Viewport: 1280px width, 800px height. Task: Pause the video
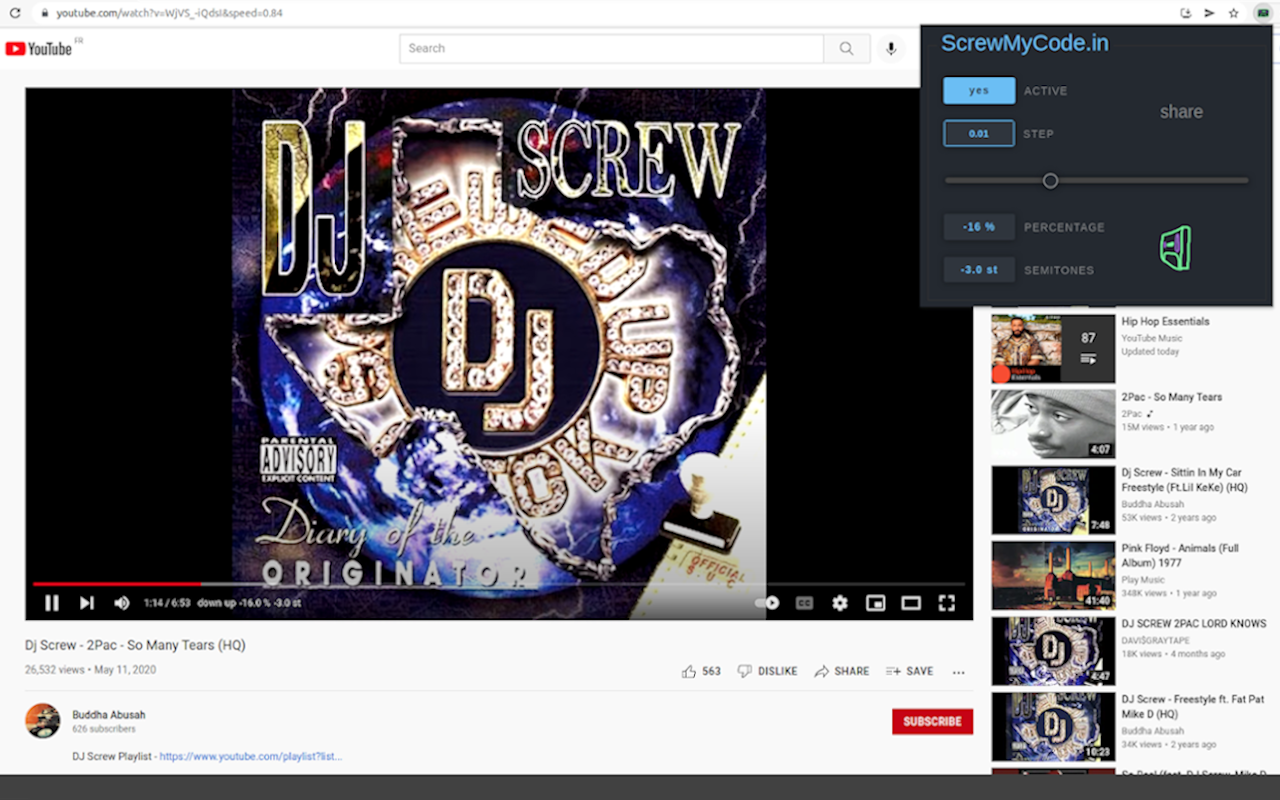[x=52, y=603]
